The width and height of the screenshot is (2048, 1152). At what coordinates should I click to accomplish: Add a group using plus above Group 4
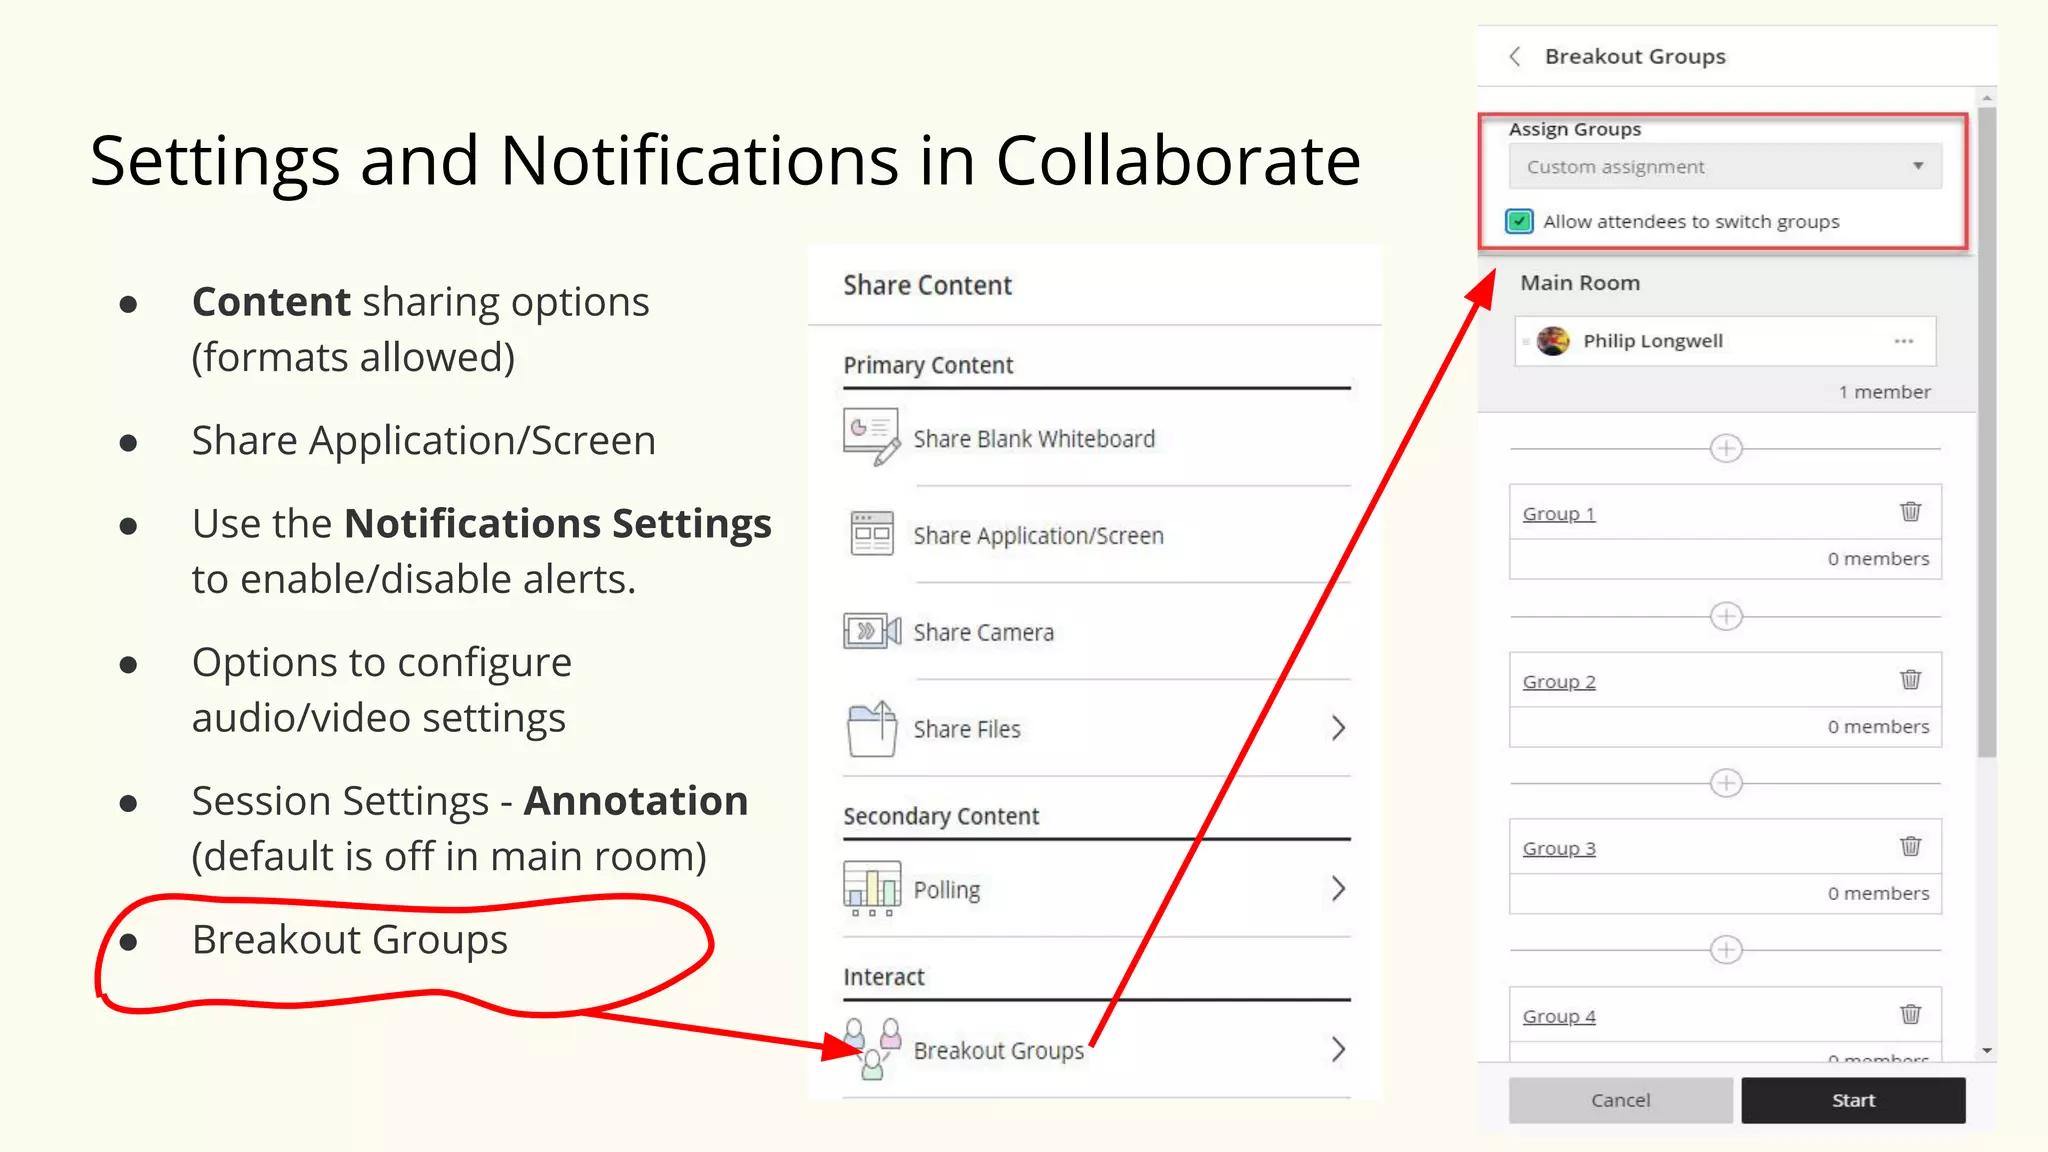(1726, 949)
